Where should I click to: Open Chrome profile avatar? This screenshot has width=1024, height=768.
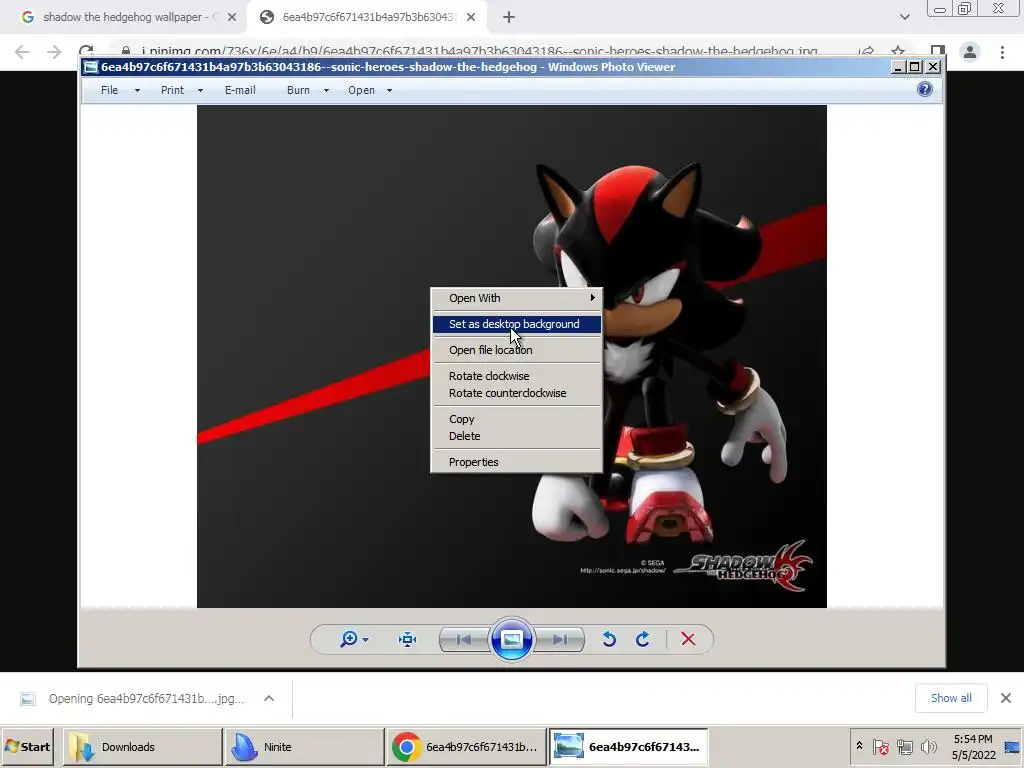970,52
